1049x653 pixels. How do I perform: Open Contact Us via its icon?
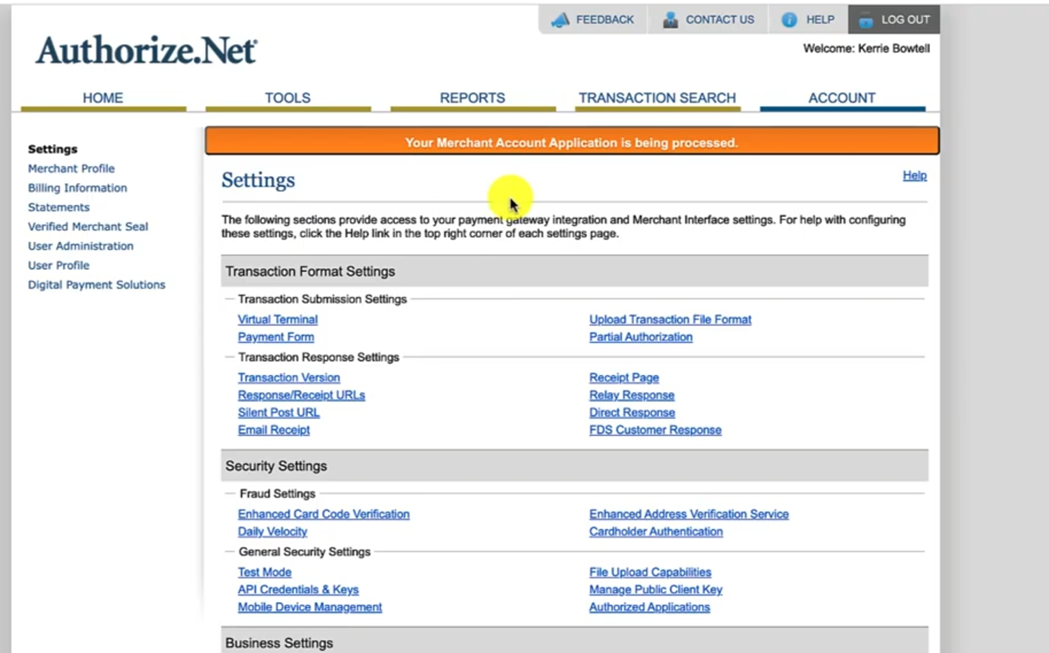point(669,19)
